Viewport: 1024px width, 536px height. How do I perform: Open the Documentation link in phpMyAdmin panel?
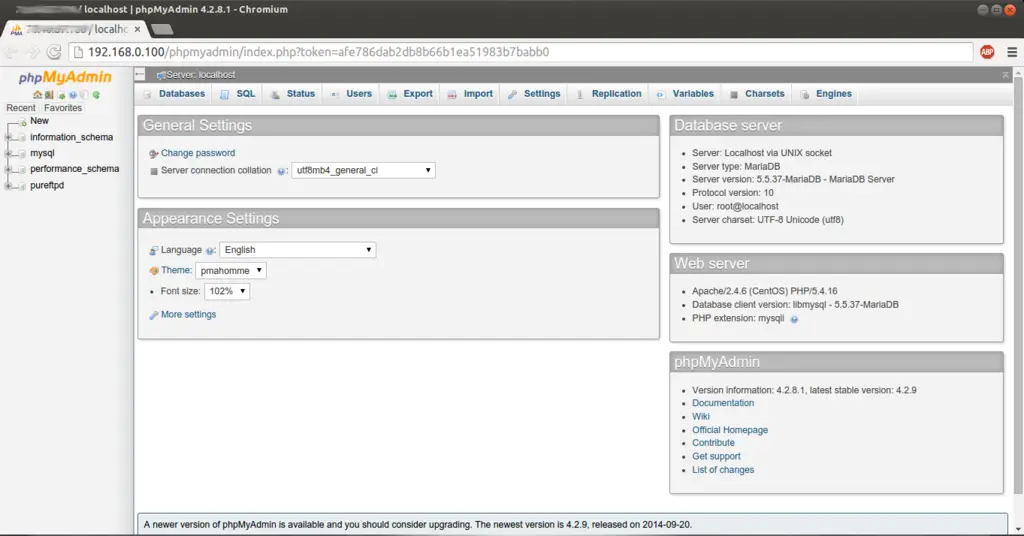coord(723,403)
